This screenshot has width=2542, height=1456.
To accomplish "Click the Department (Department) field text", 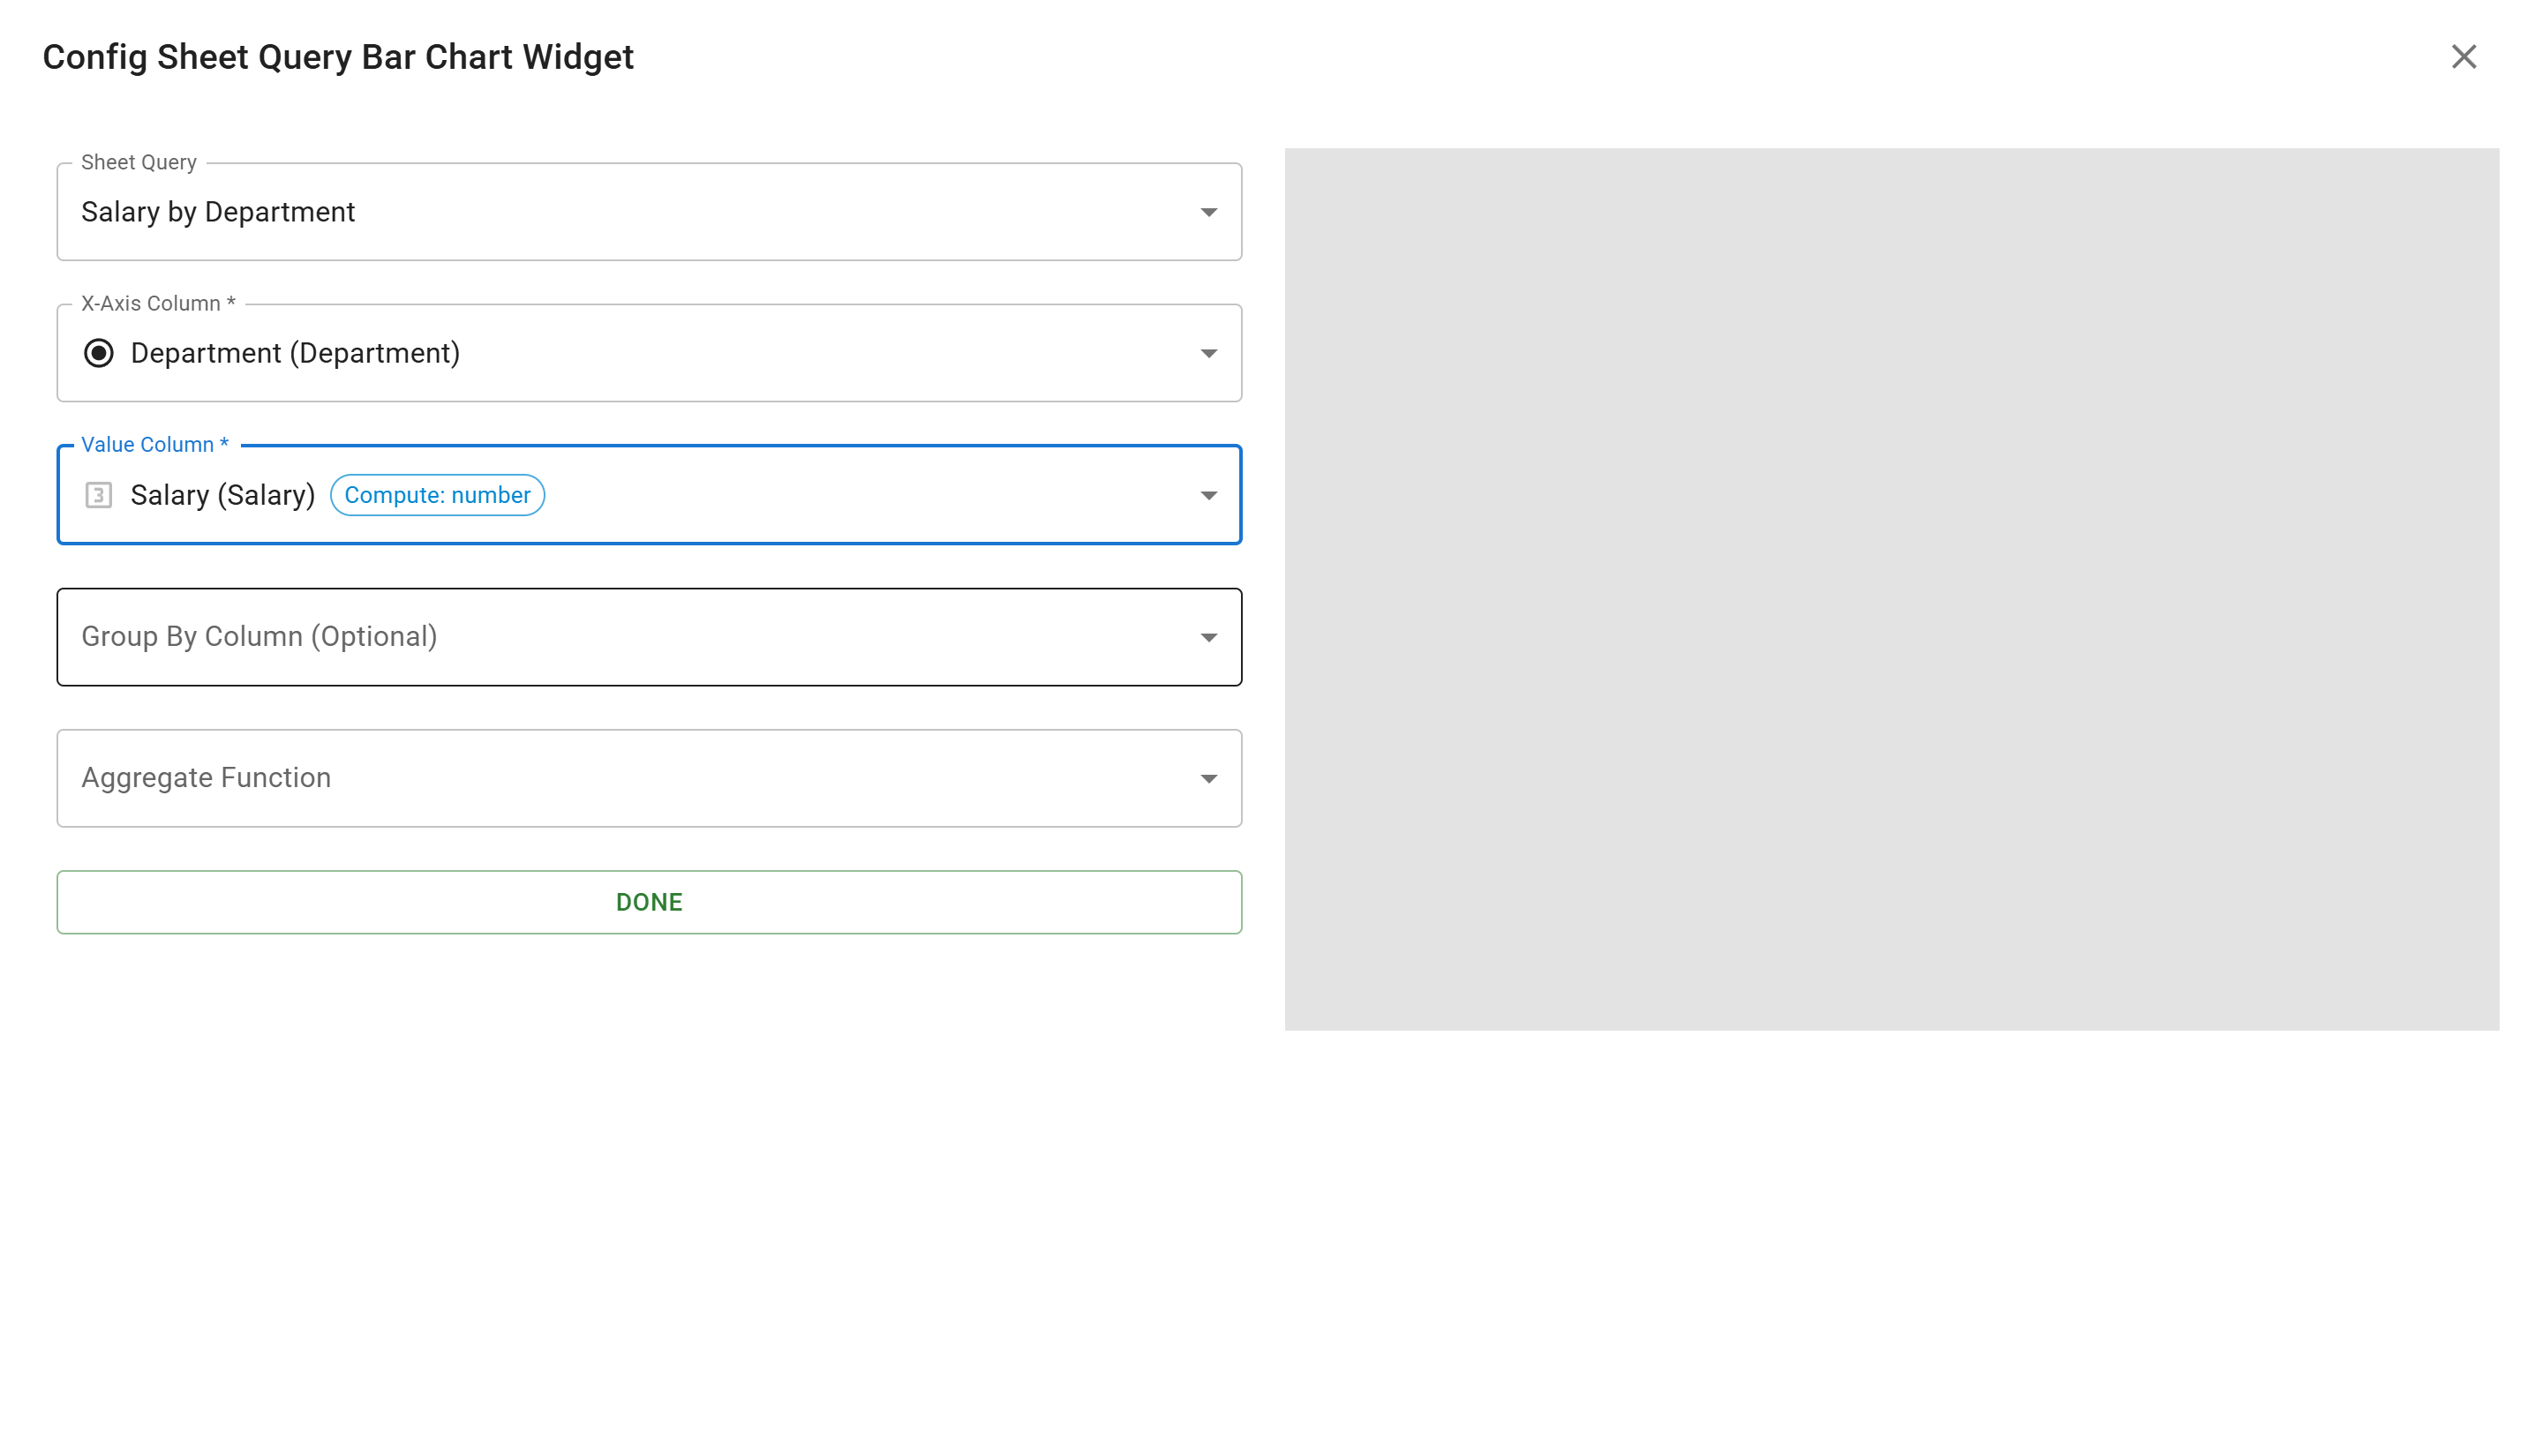I will tap(296, 353).
